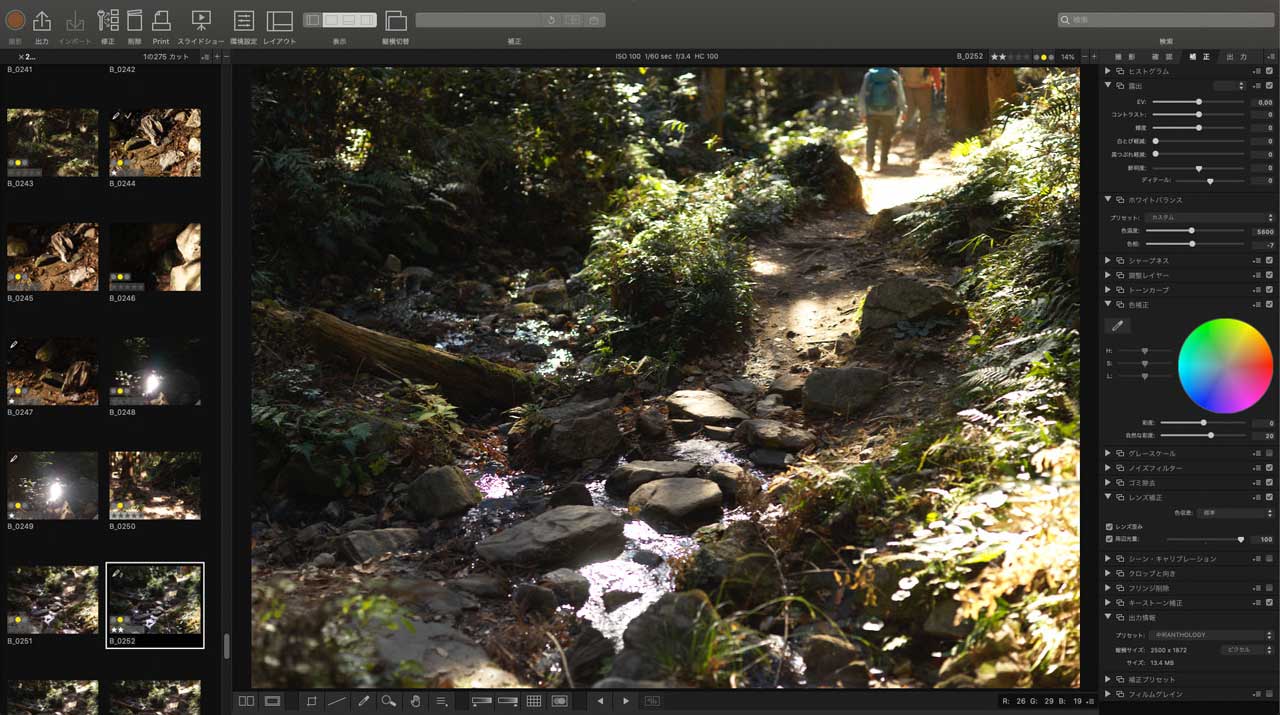This screenshot has height=715, width=1280.
Task: Toggle the 周辺光量 checkbox
Action: point(1109,539)
